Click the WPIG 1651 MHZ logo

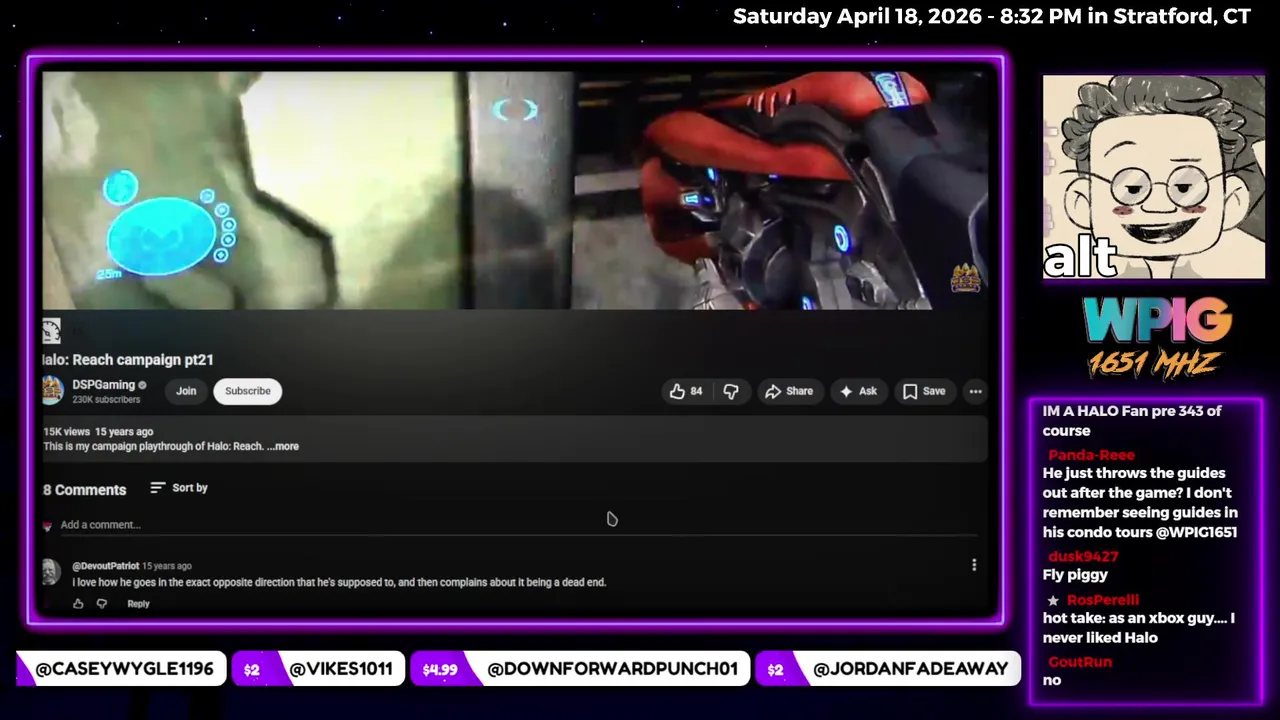click(1155, 338)
